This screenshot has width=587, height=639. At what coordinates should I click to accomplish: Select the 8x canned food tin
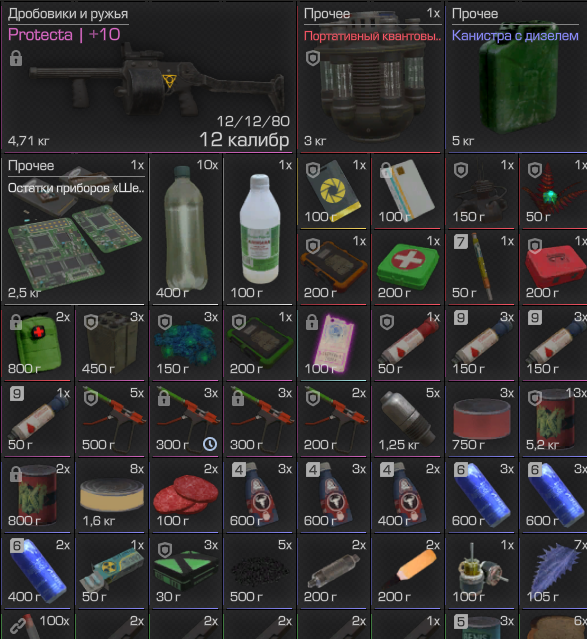click(112, 495)
